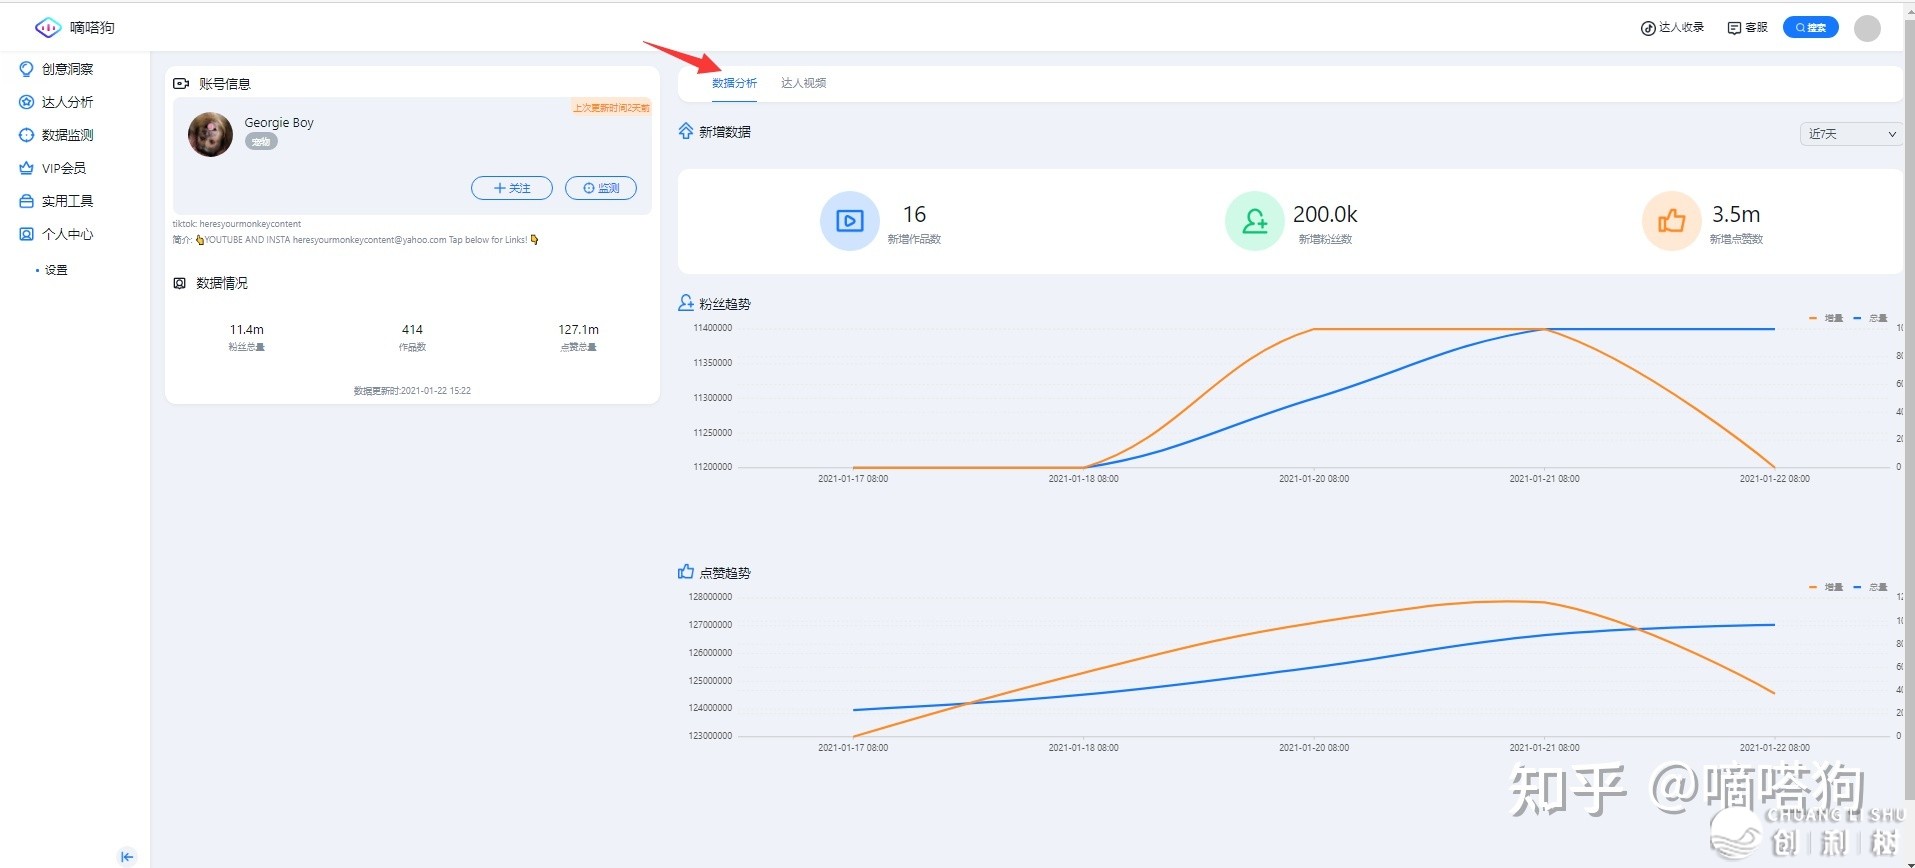Screen dimensions: 1915x868
Task: Toggle 增量 series in the 点赞趋势 legend
Action: [1827, 587]
